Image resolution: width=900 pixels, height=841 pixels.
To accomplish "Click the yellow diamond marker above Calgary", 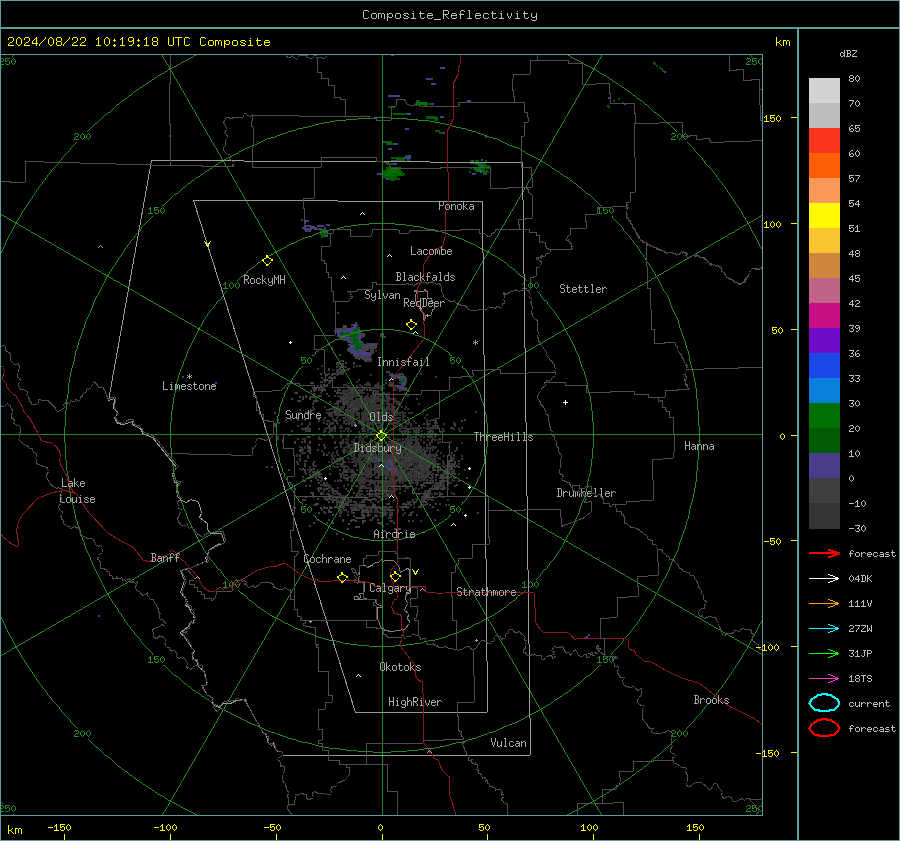I will (x=395, y=576).
